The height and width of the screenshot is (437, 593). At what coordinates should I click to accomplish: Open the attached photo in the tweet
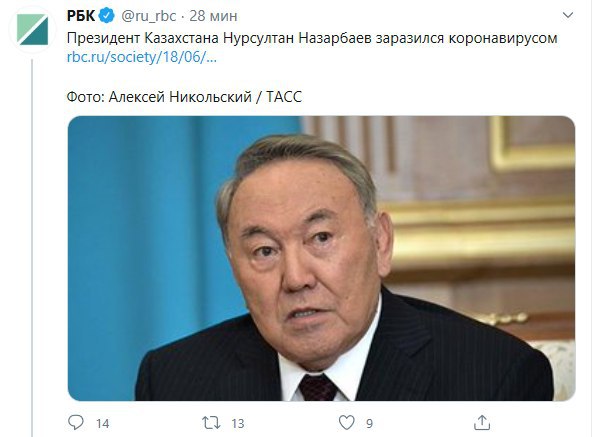[x=321, y=258]
